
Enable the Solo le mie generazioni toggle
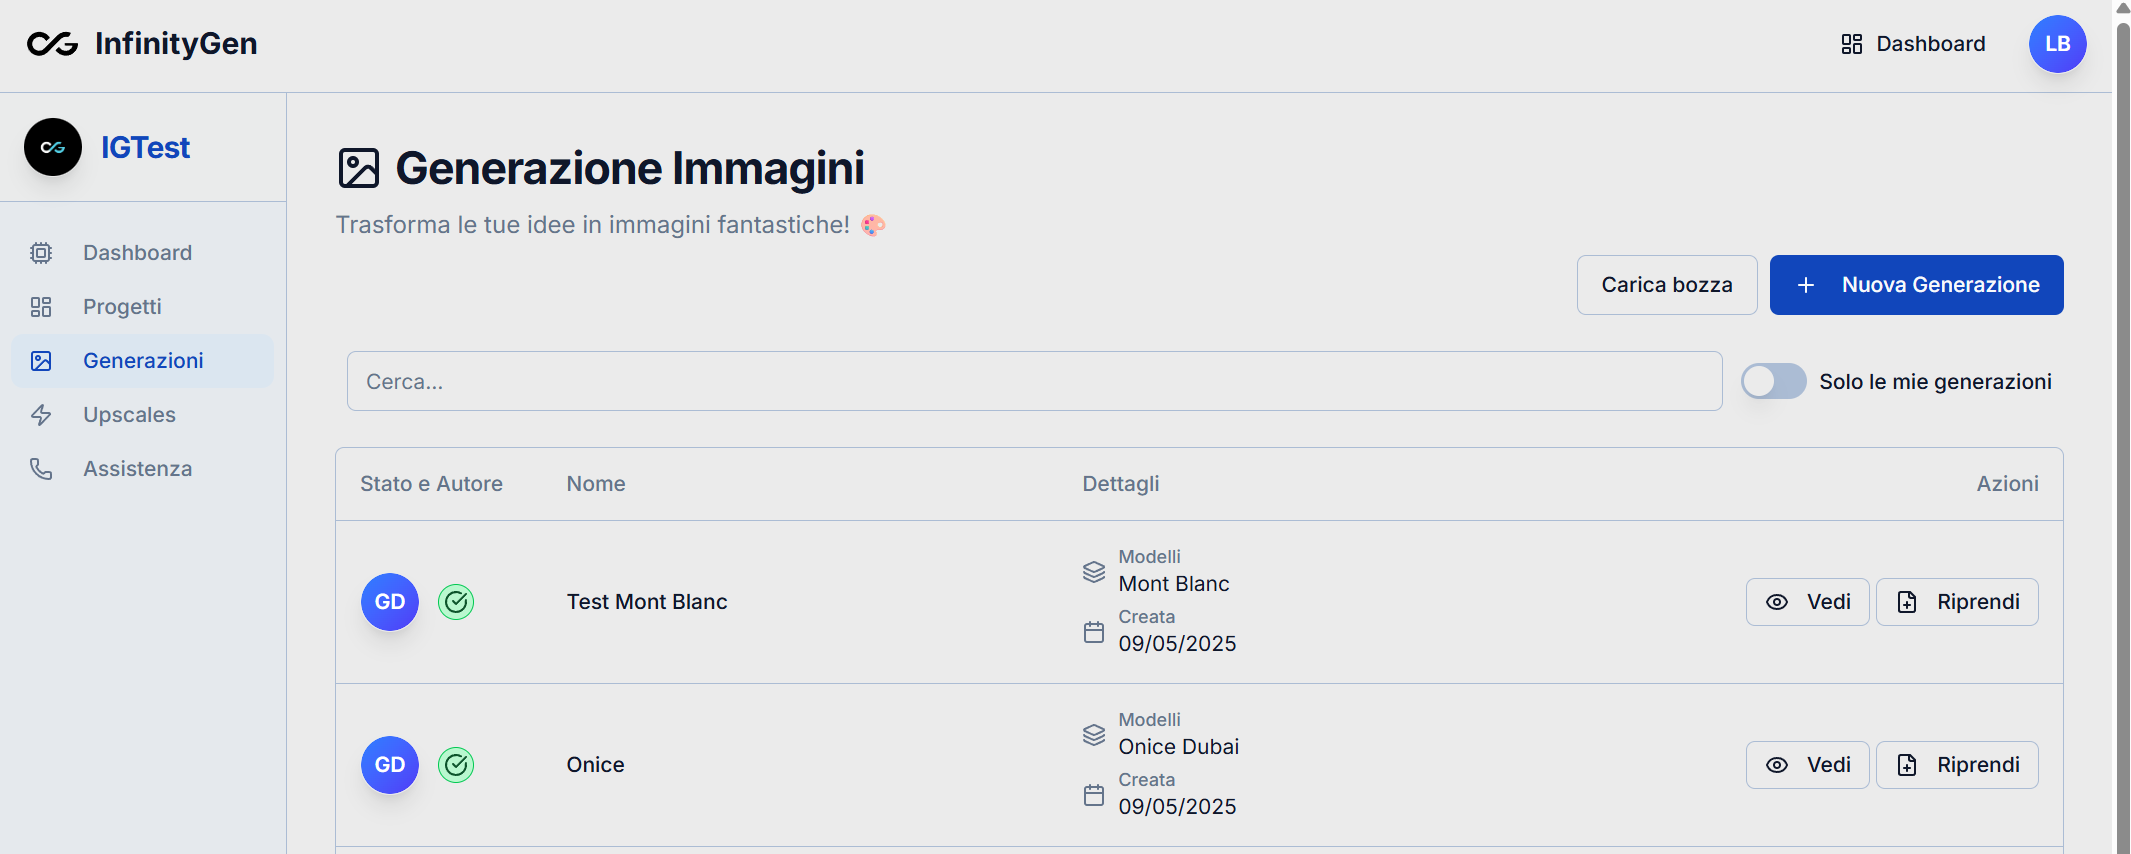pyautogui.click(x=1773, y=381)
